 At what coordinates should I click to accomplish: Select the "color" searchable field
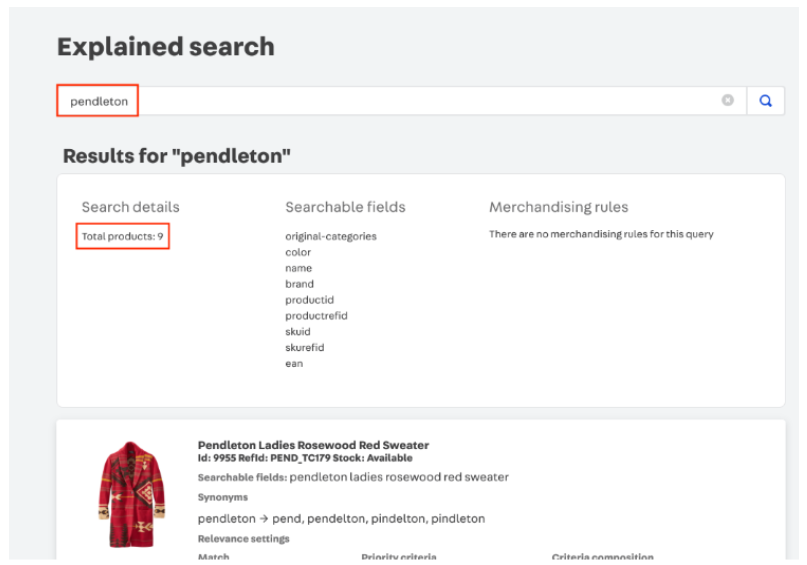pos(298,252)
